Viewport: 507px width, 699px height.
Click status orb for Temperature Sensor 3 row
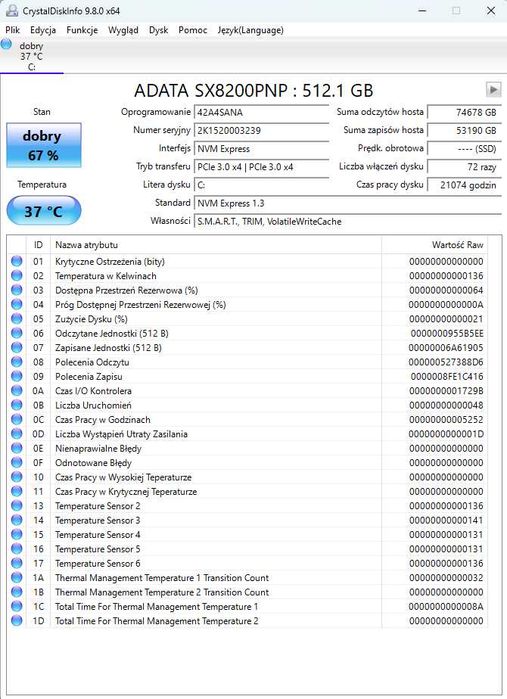tap(16, 520)
